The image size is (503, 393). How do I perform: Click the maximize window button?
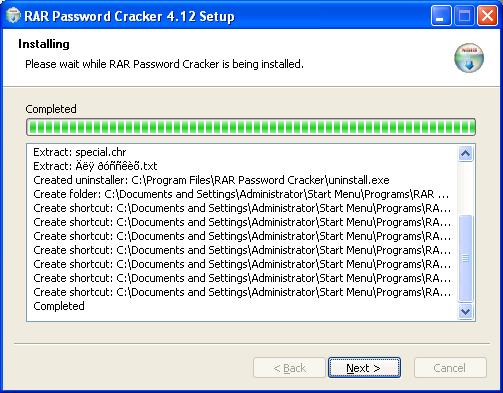point(464,16)
